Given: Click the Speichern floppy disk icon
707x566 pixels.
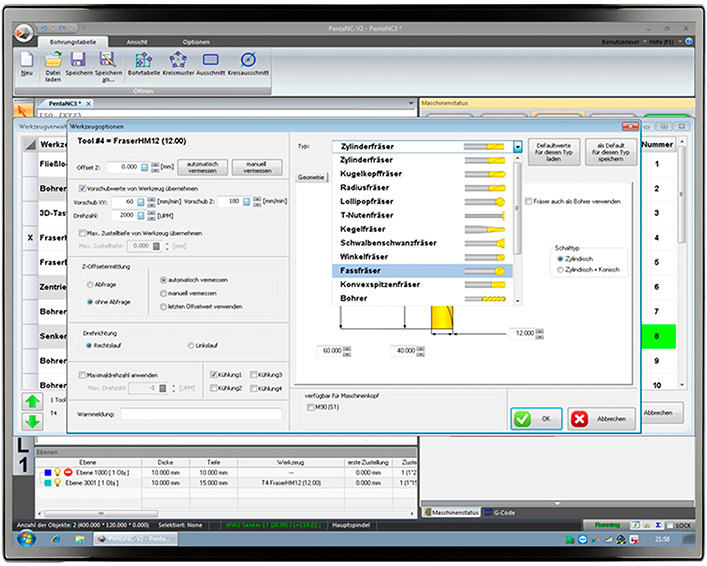Looking at the screenshot, I should [78, 60].
